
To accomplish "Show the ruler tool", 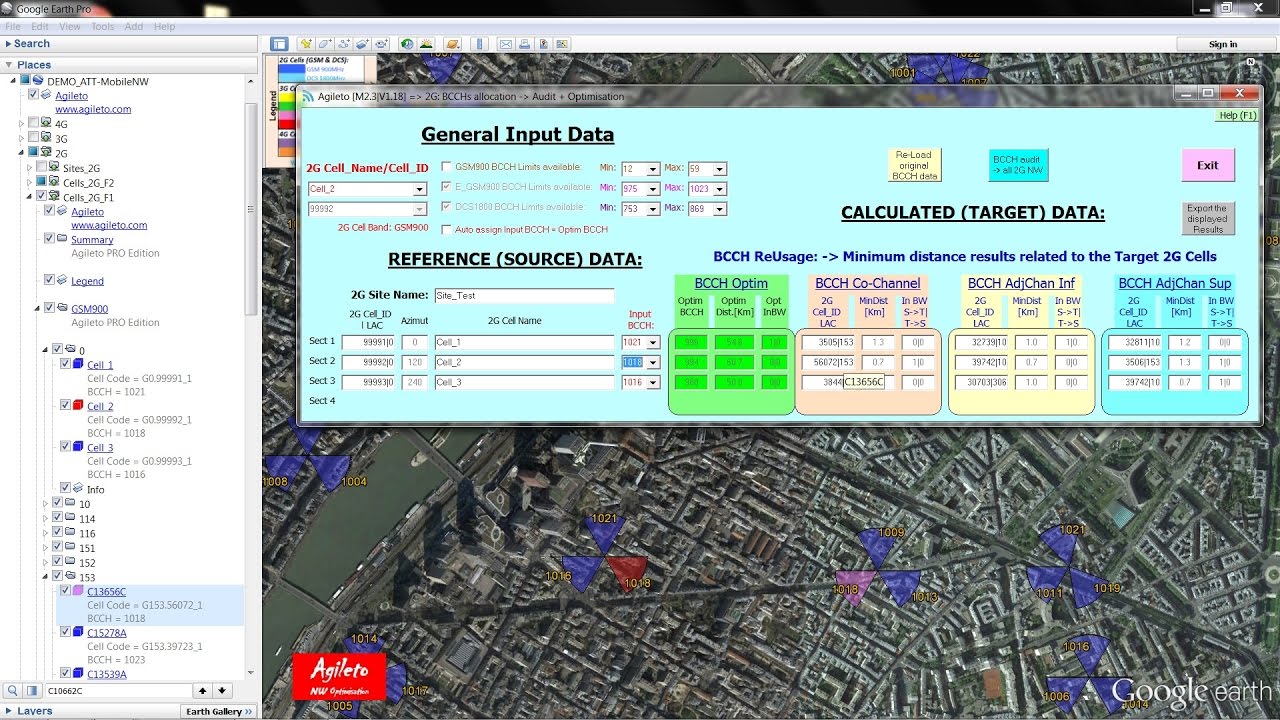I will click(x=480, y=44).
